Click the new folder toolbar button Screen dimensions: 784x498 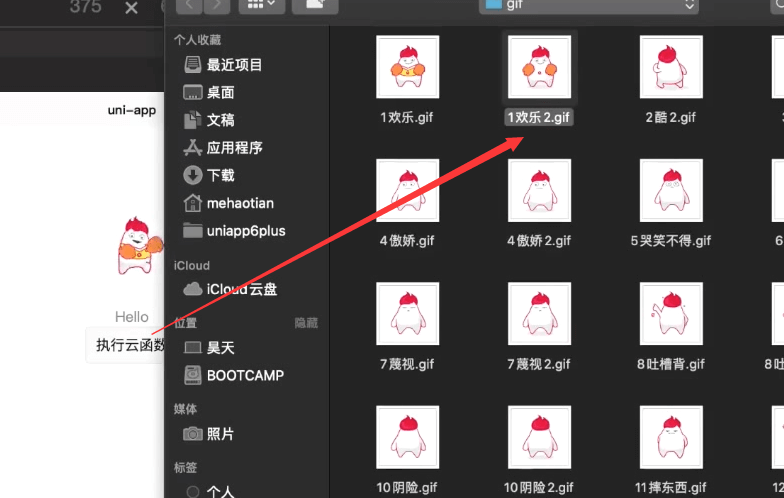[315, 6]
